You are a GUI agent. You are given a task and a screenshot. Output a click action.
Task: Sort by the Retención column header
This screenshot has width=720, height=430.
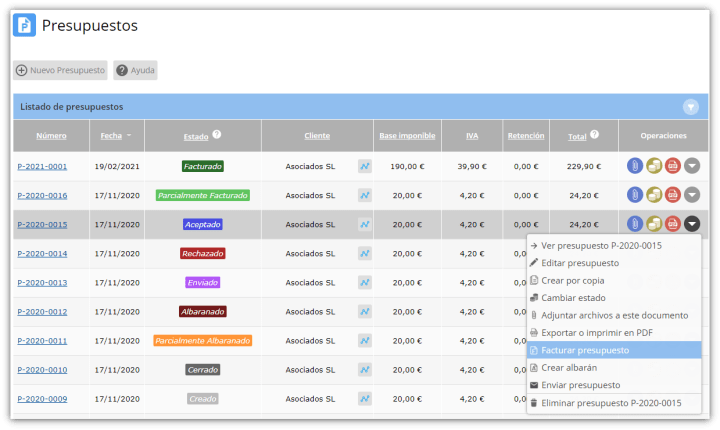pyautogui.click(x=526, y=136)
